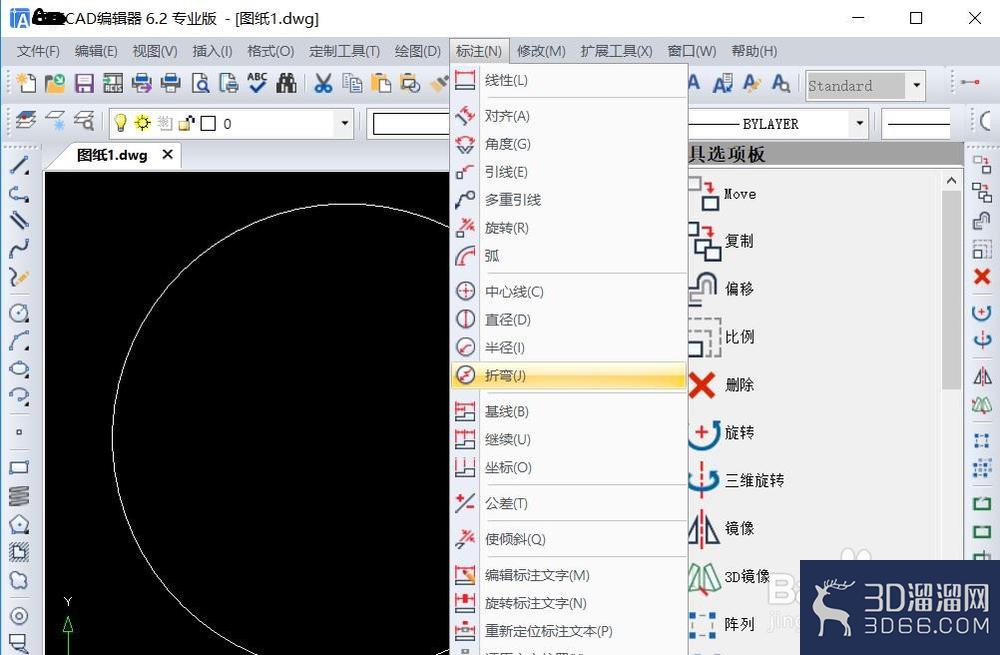Choose highlighted 折弯(J) menu item
This screenshot has height=655, width=1000.
click(x=569, y=376)
